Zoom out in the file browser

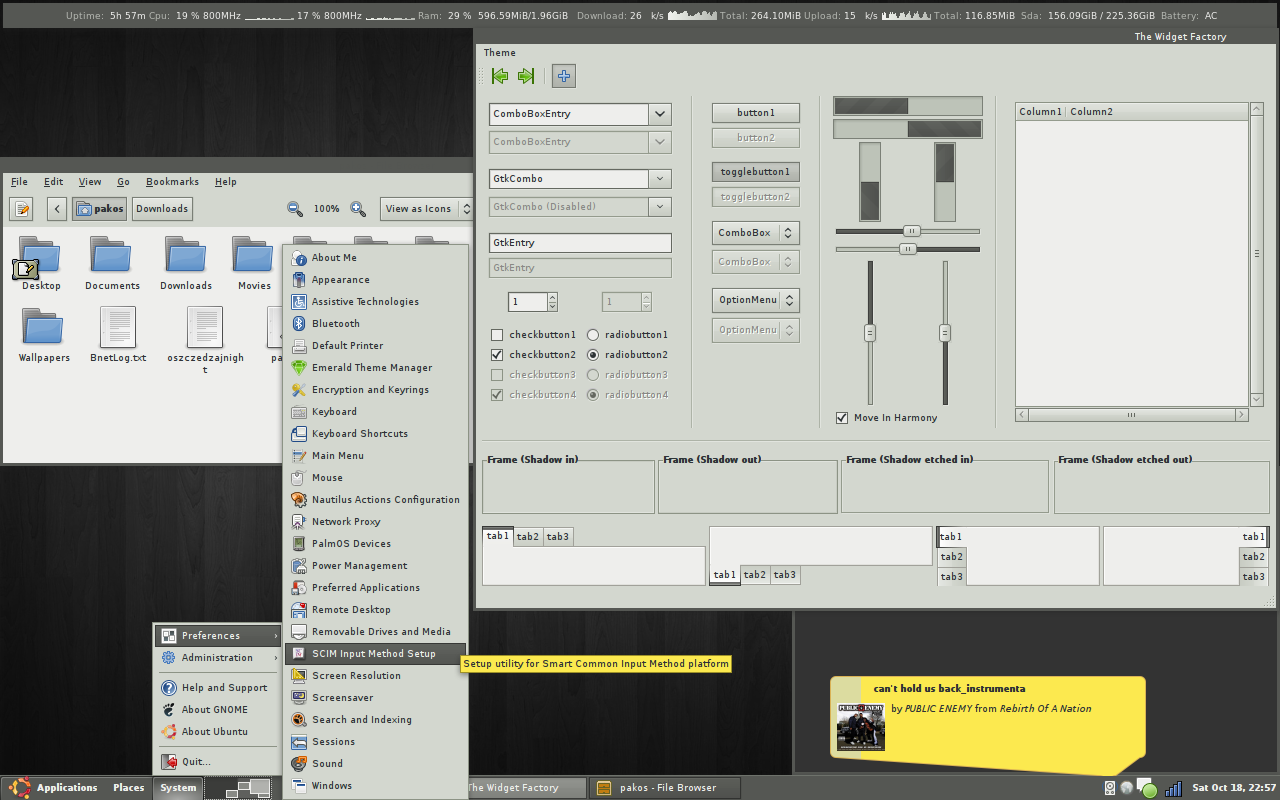[x=295, y=209]
